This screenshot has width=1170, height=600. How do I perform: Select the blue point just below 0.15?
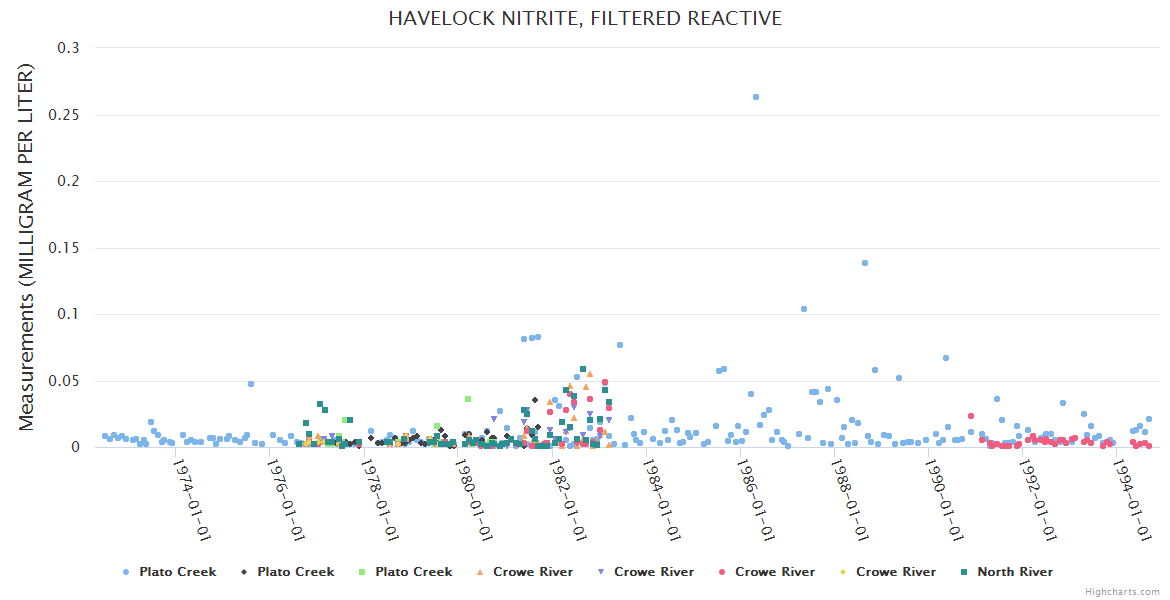[865, 263]
